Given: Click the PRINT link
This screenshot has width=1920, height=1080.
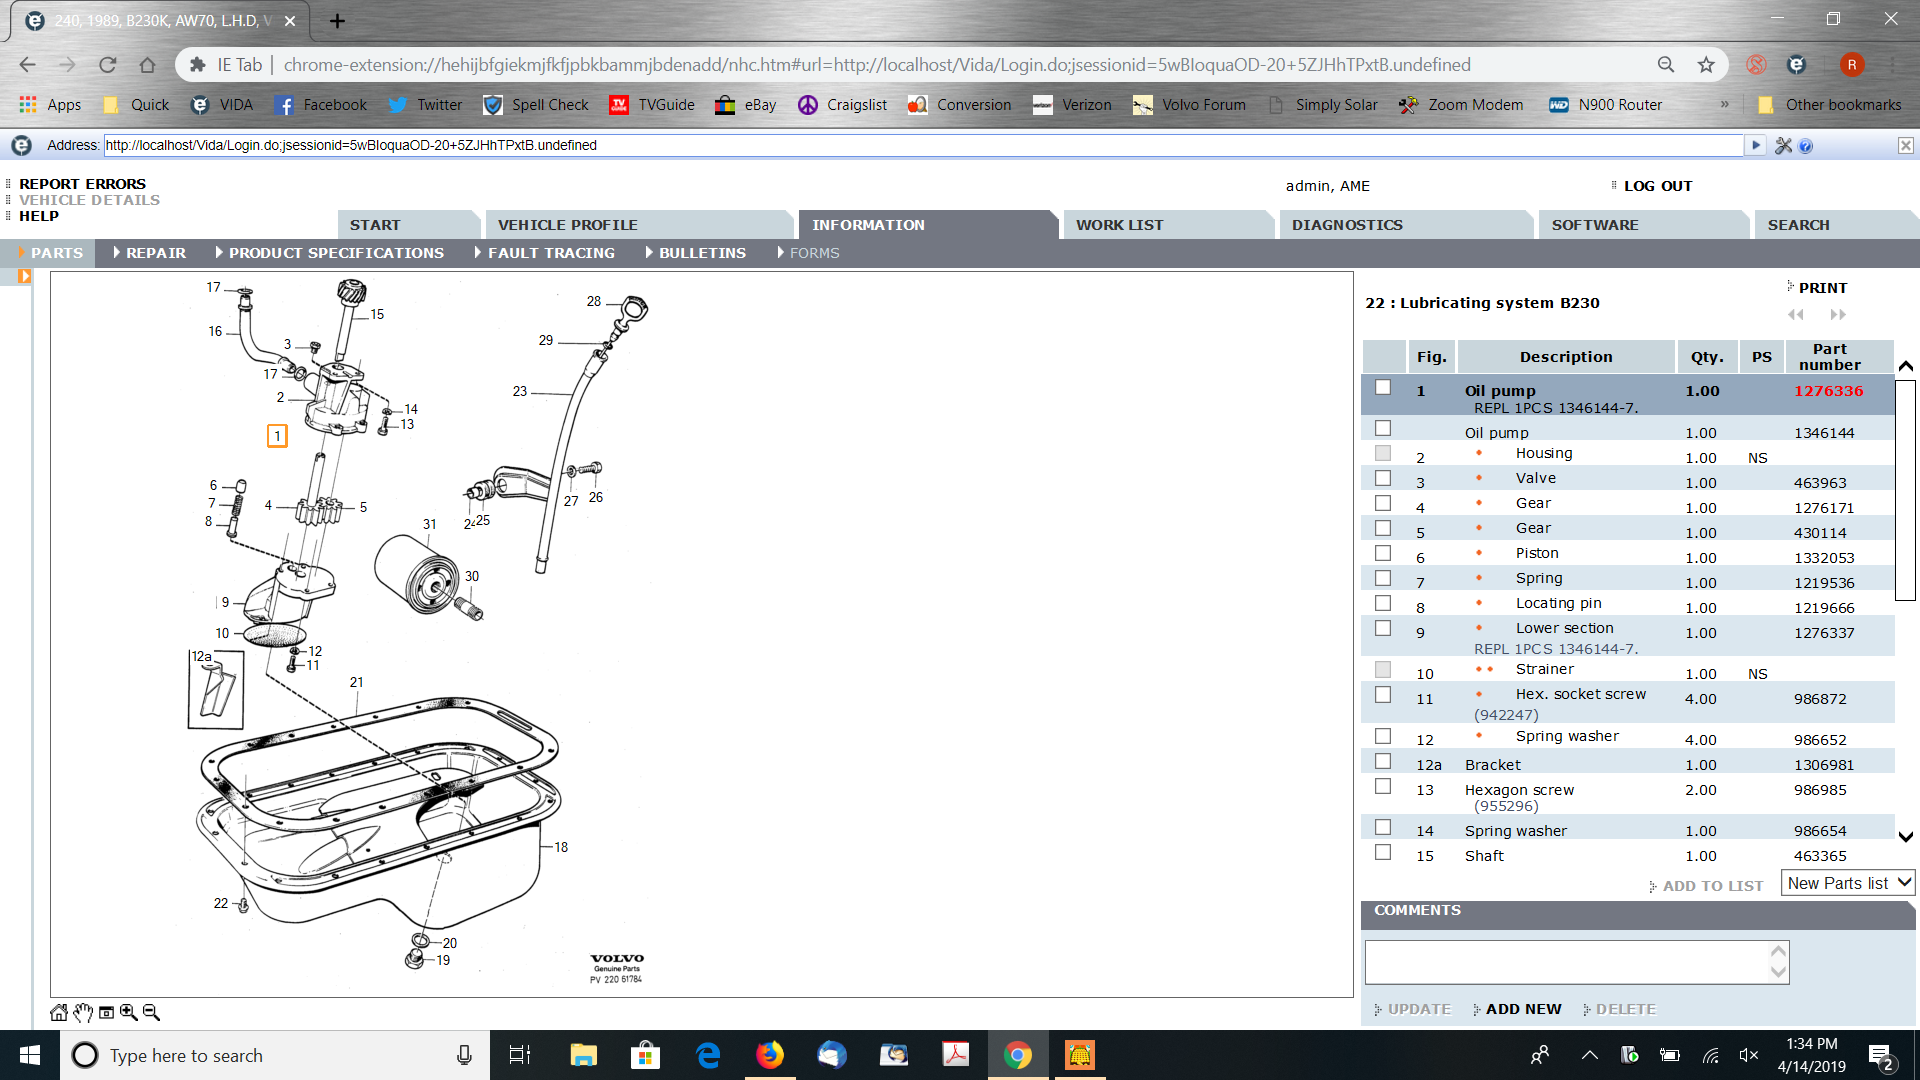Looking at the screenshot, I should click(1822, 288).
